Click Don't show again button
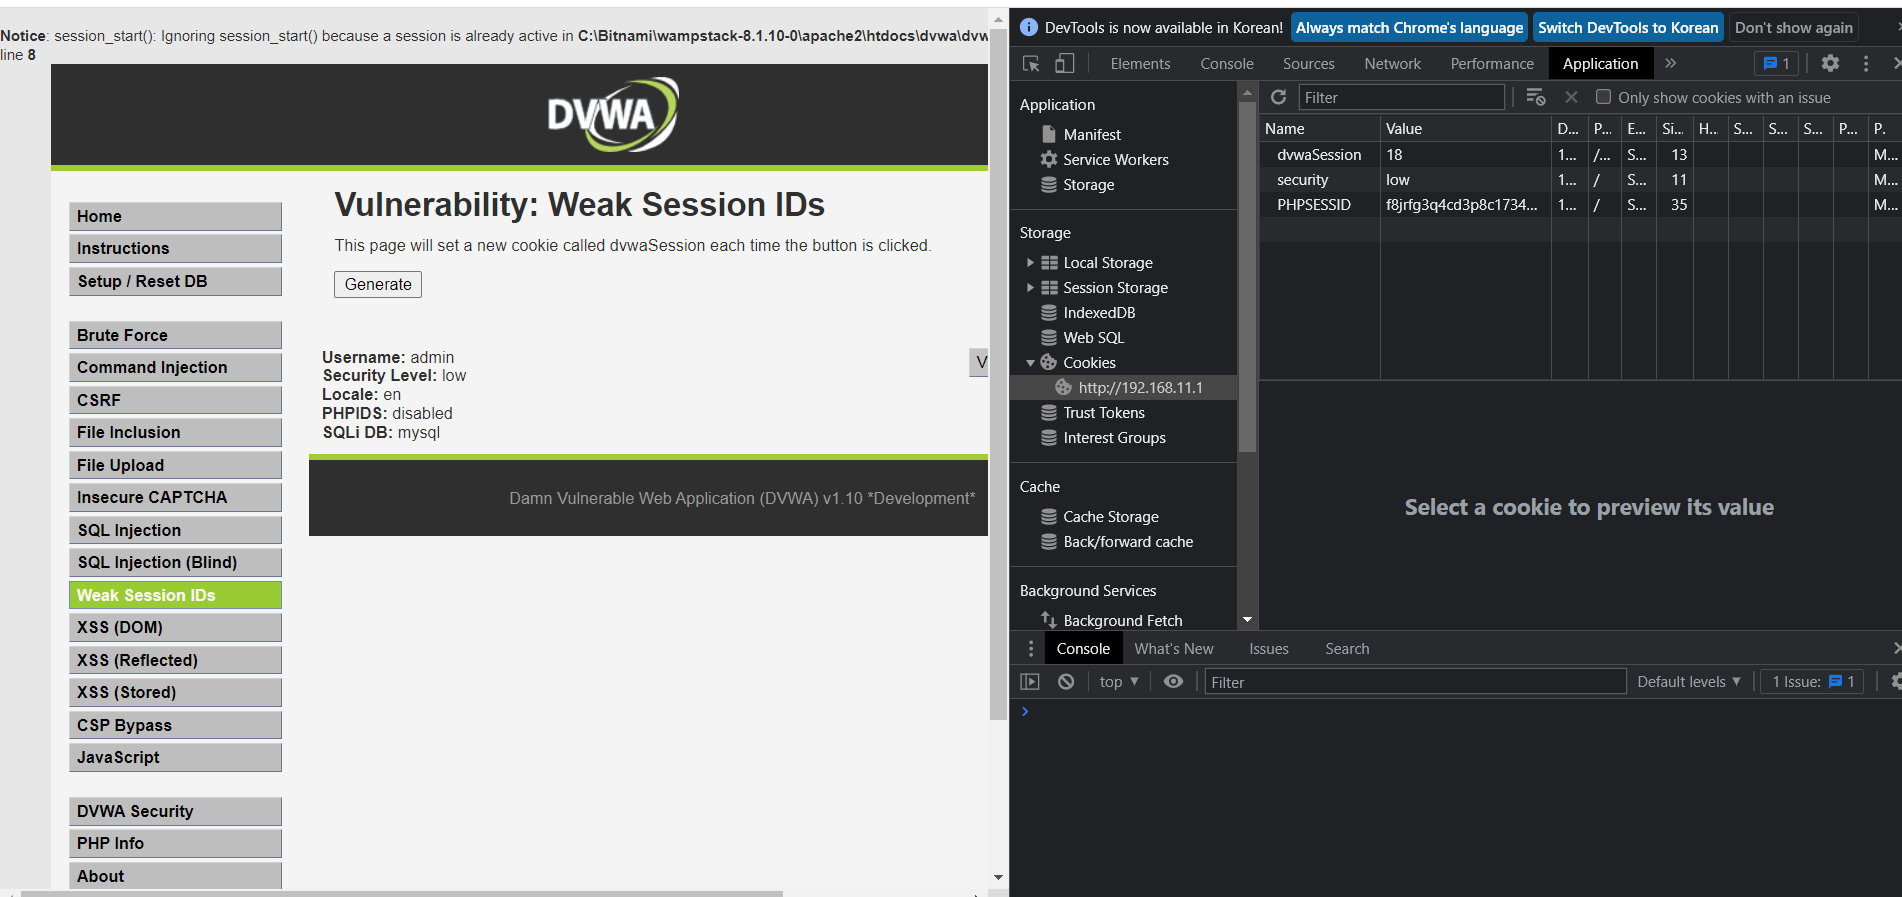 tap(1793, 28)
